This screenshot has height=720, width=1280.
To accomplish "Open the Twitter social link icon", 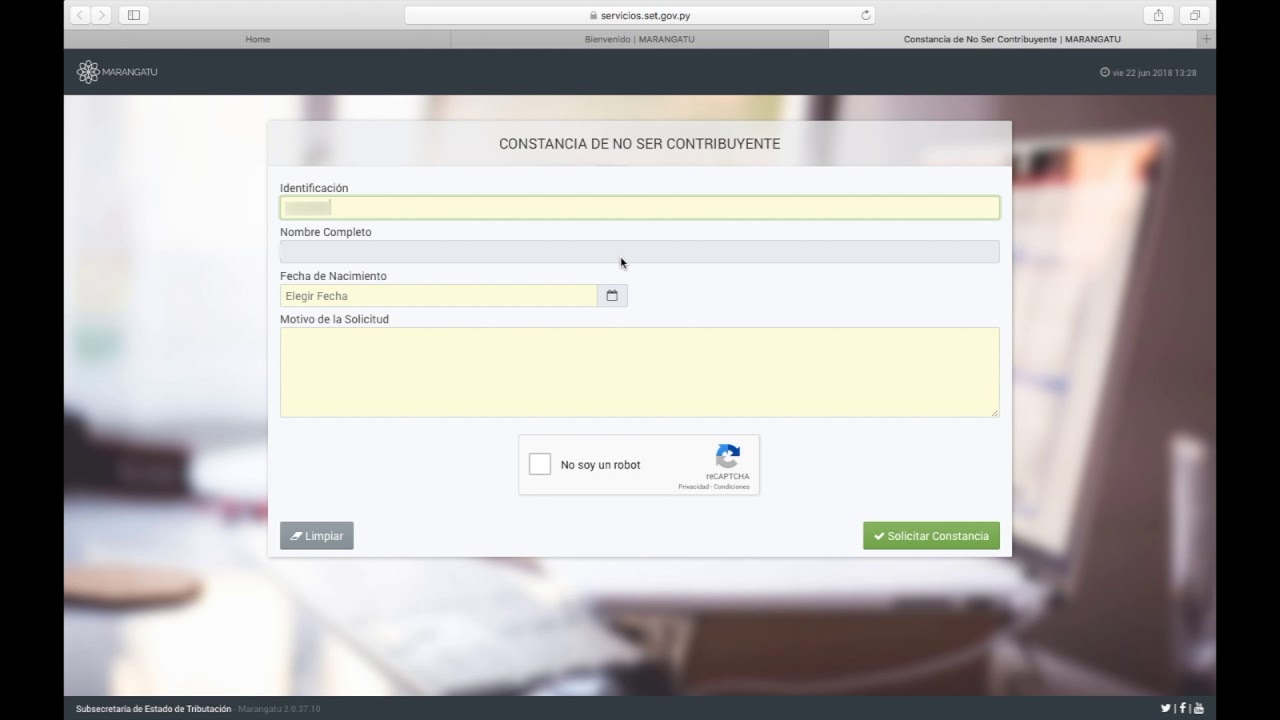I will tap(1165, 708).
